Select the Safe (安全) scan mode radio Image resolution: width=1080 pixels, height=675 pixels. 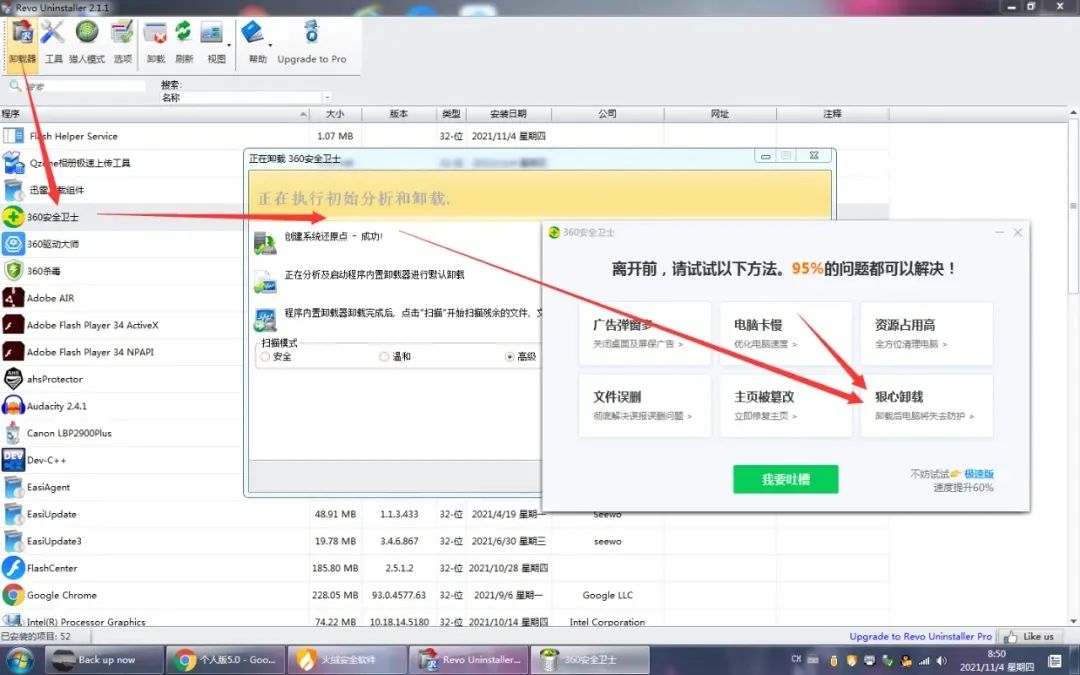[265, 356]
